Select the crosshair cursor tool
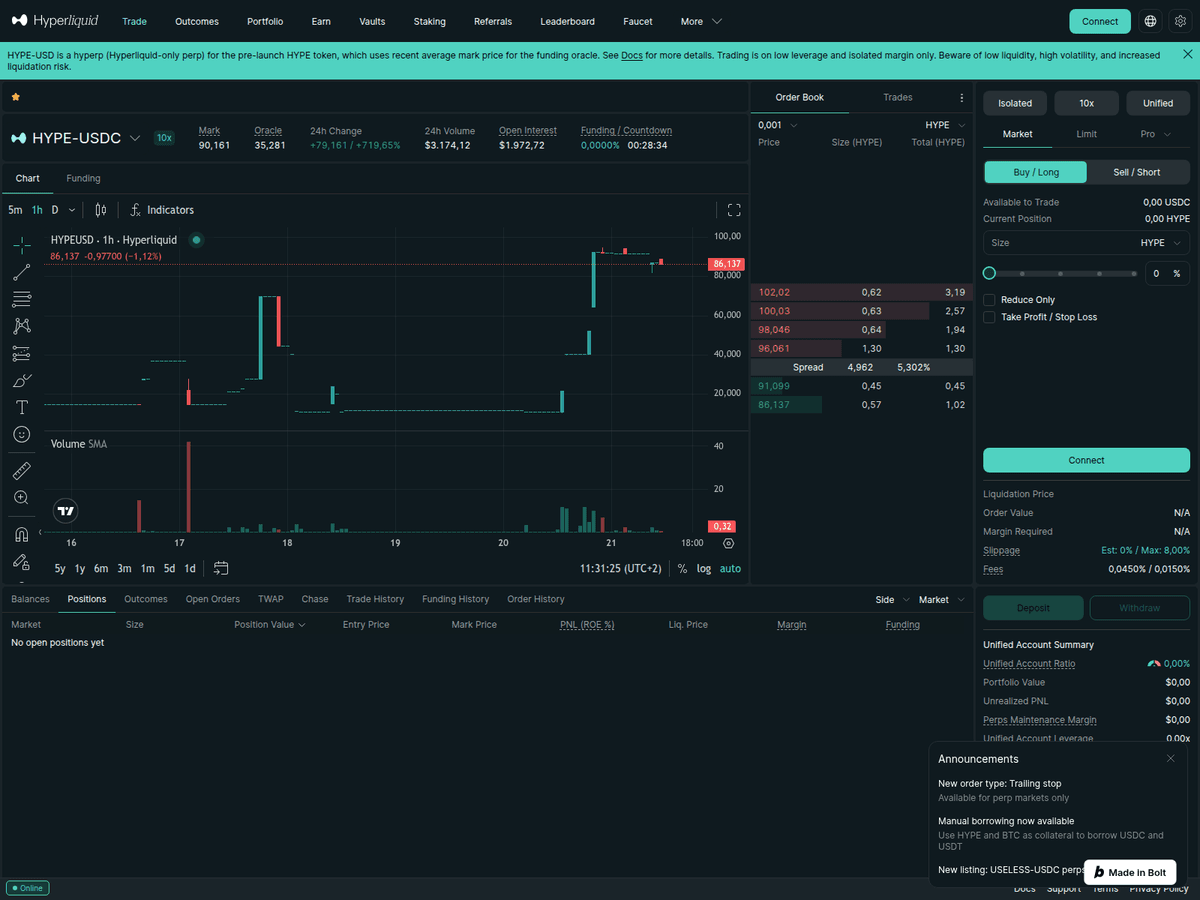Screen dimensions: 1200x900 coord(21,245)
